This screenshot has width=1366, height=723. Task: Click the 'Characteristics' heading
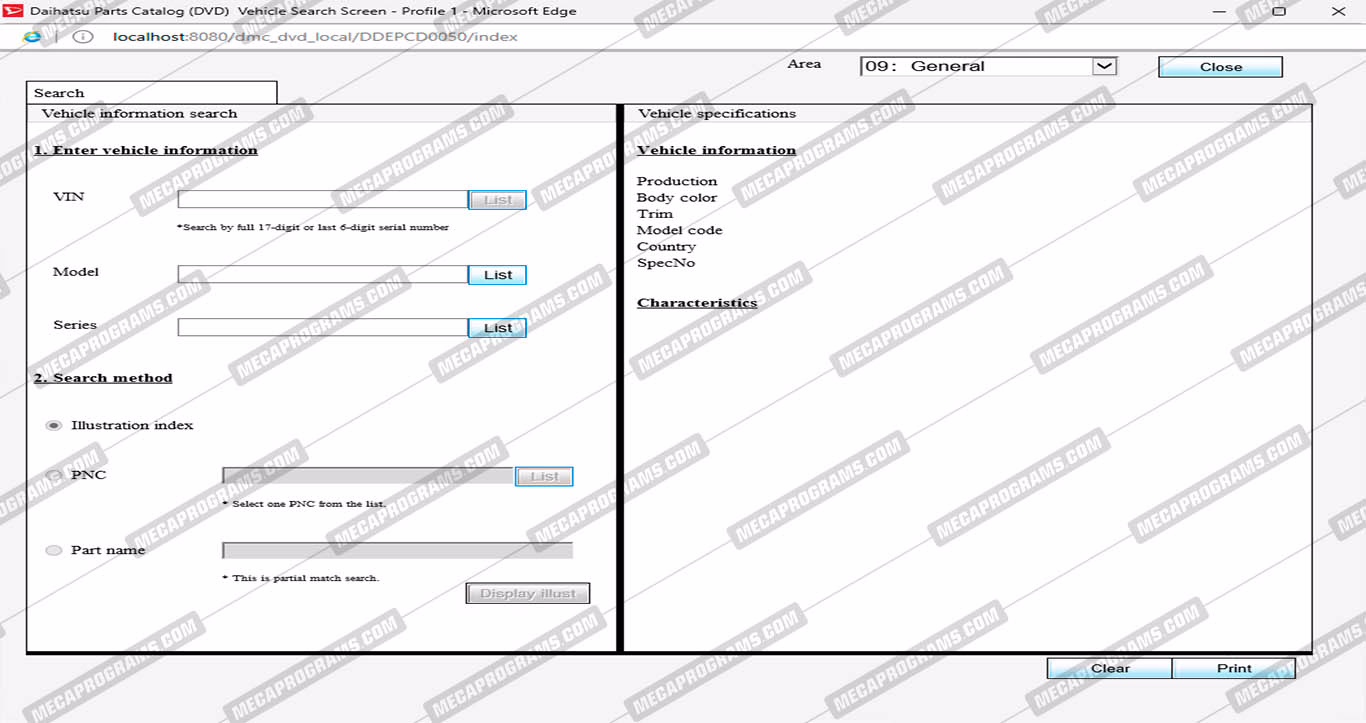click(x=697, y=303)
